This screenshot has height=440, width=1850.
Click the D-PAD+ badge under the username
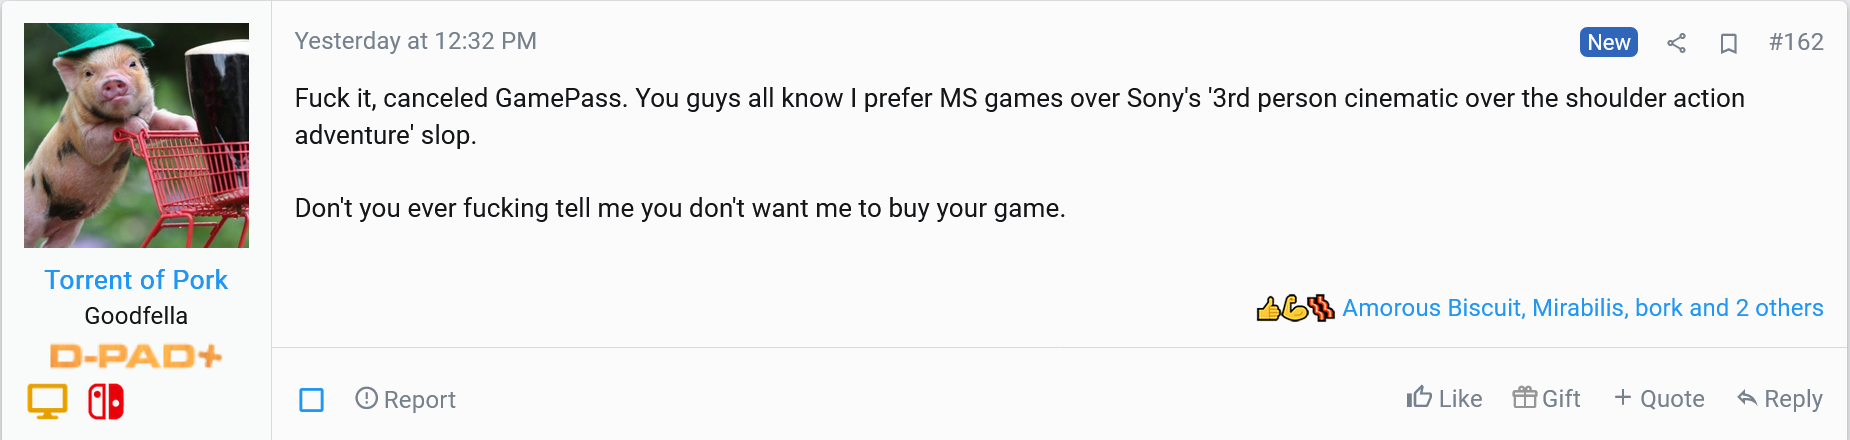click(136, 356)
